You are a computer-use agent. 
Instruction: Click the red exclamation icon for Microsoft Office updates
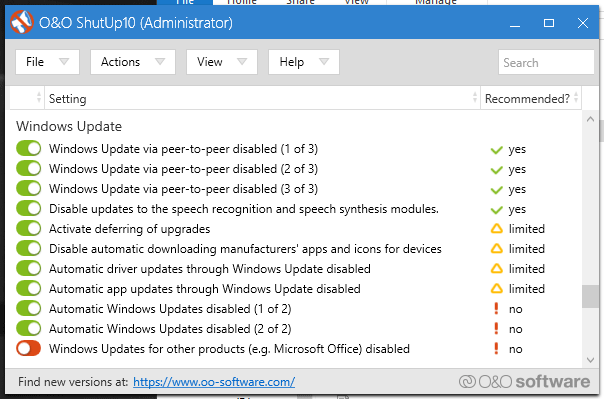pyautogui.click(x=496, y=349)
